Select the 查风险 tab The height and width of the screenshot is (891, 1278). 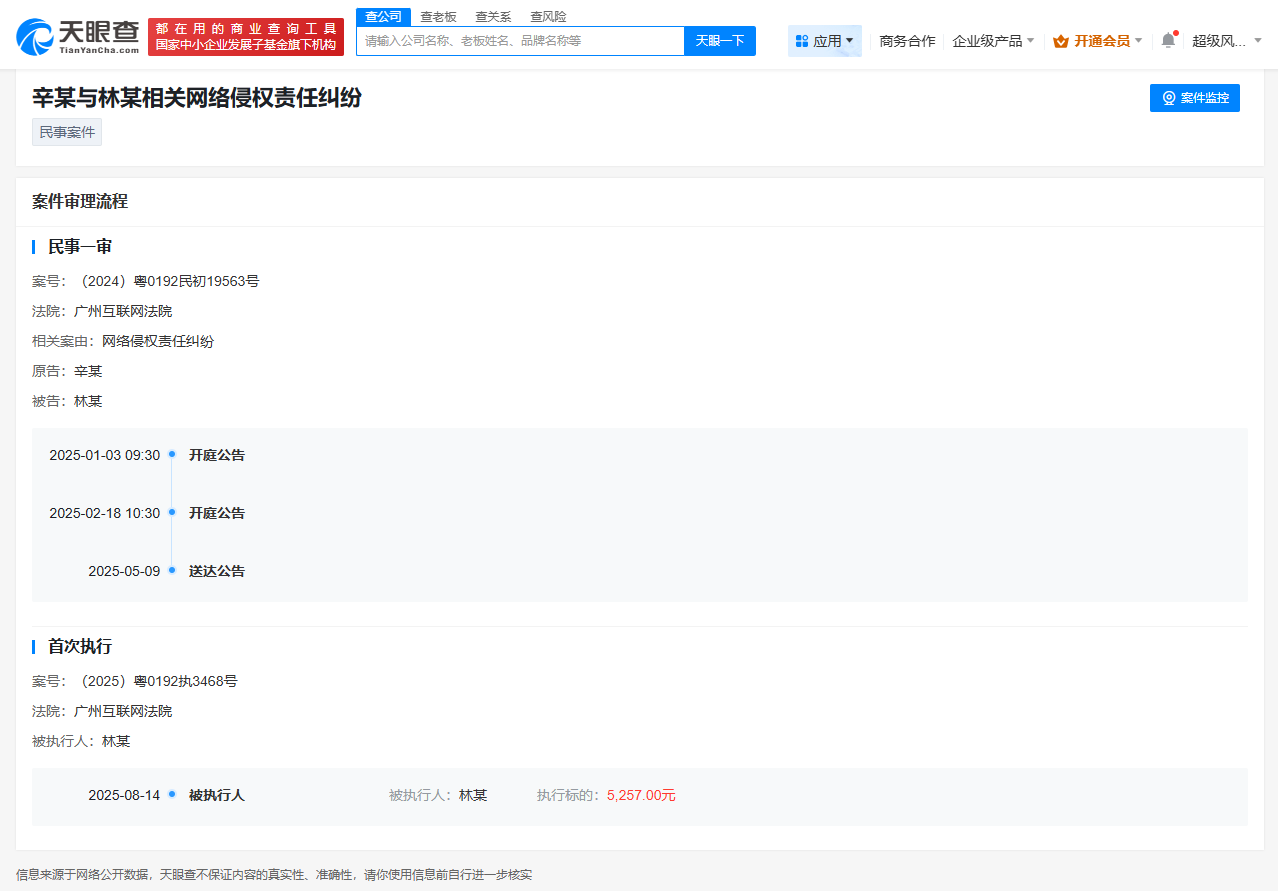pyautogui.click(x=548, y=16)
